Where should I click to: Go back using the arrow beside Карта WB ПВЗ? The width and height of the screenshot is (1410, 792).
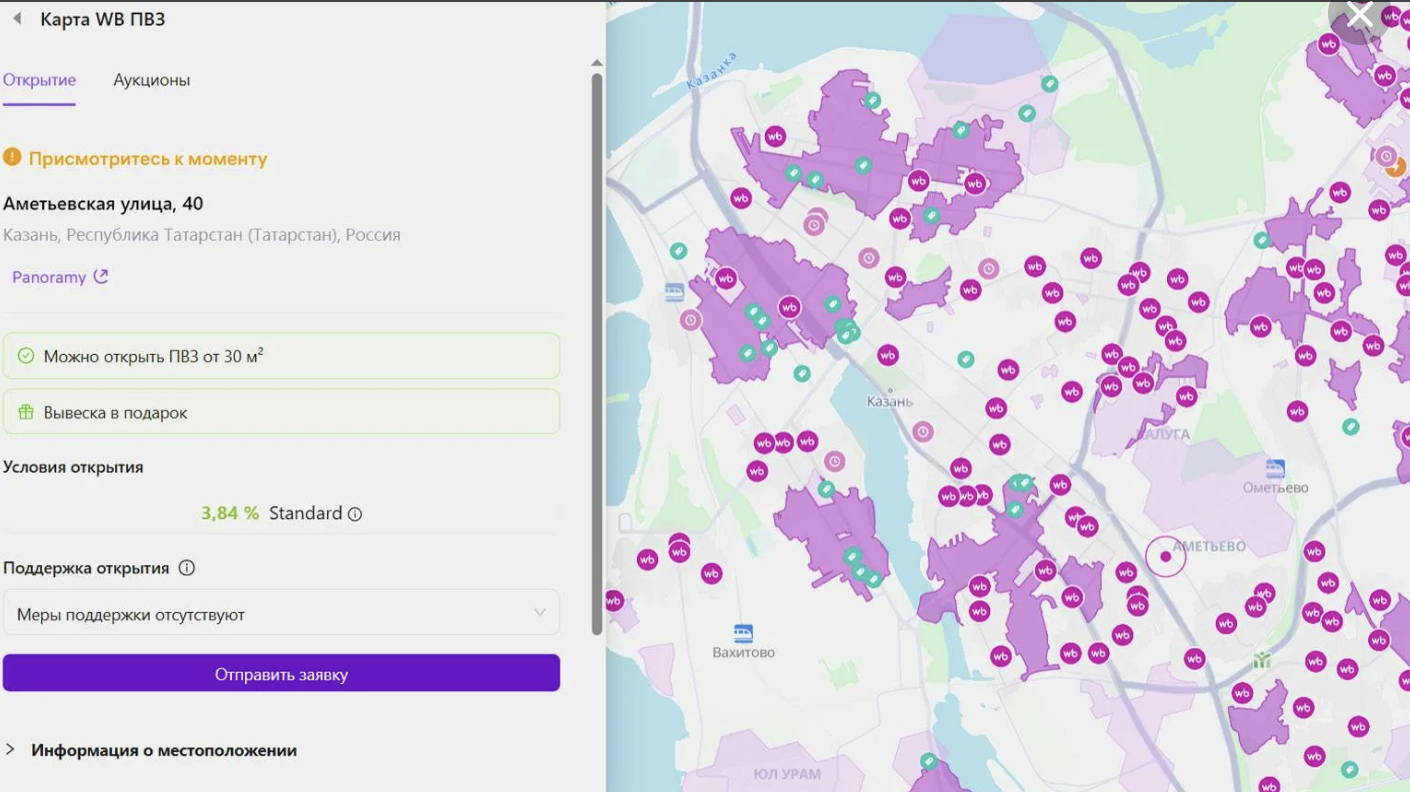[17, 19]
